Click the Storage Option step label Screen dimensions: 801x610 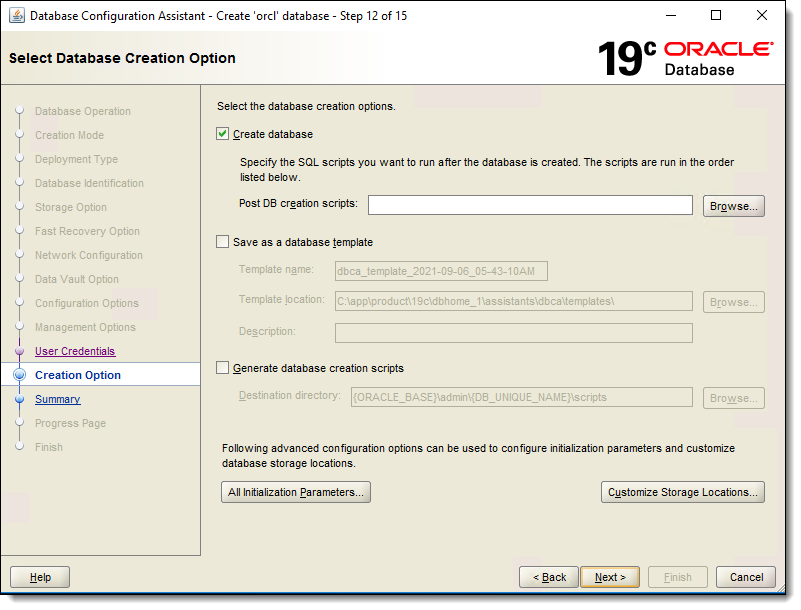coord(71,207)
